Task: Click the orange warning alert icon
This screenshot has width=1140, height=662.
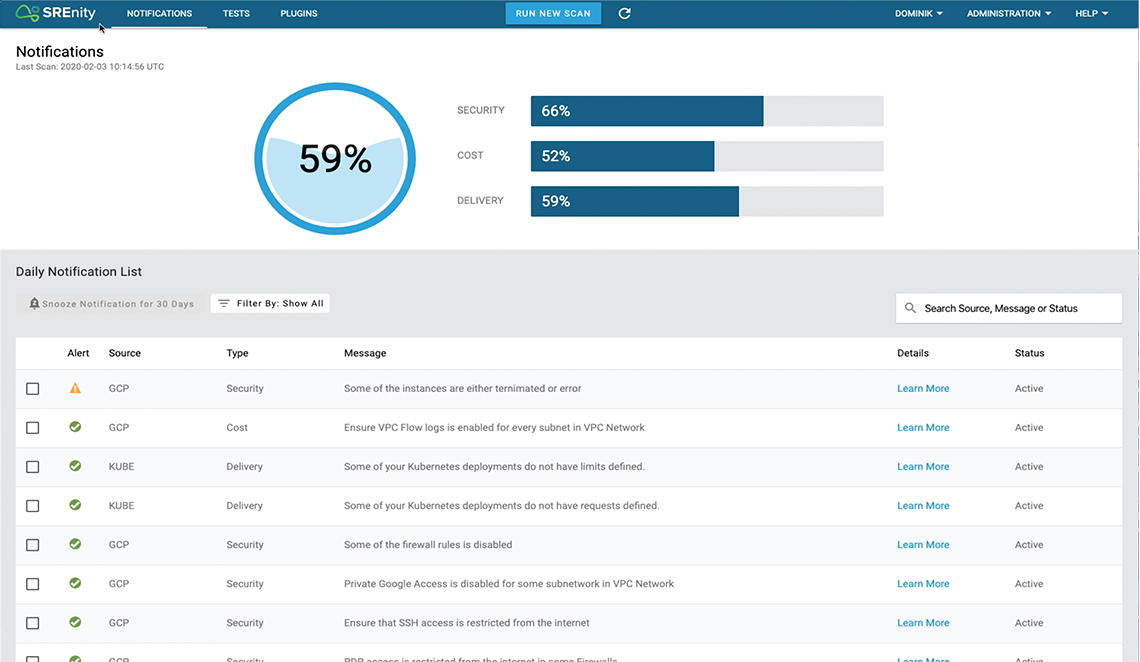Action: tap(75, 388)
